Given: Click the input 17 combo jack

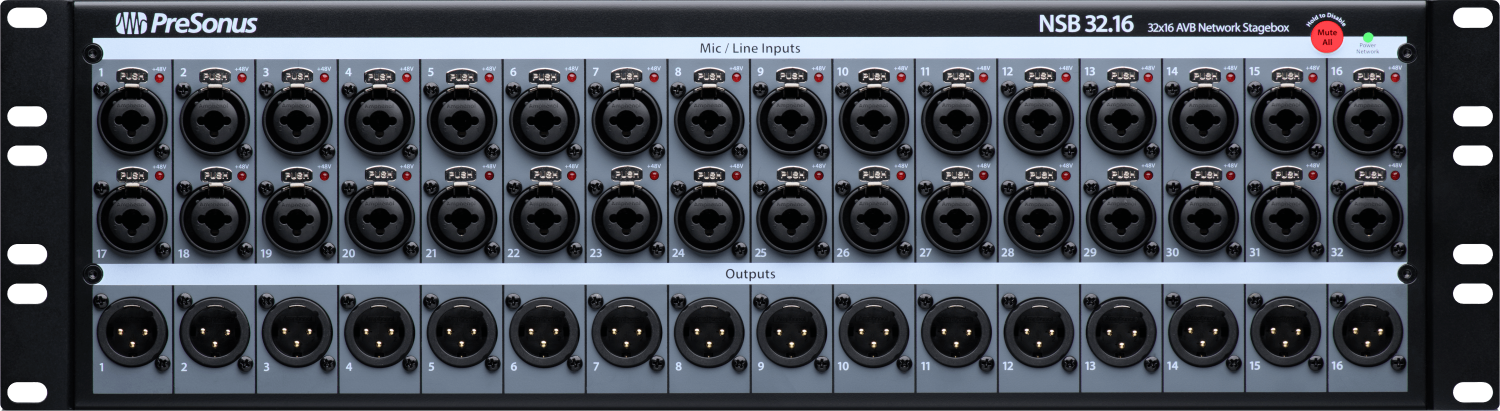Looking at the screenshot, I should pyautogui.click(x=132, y=219).
